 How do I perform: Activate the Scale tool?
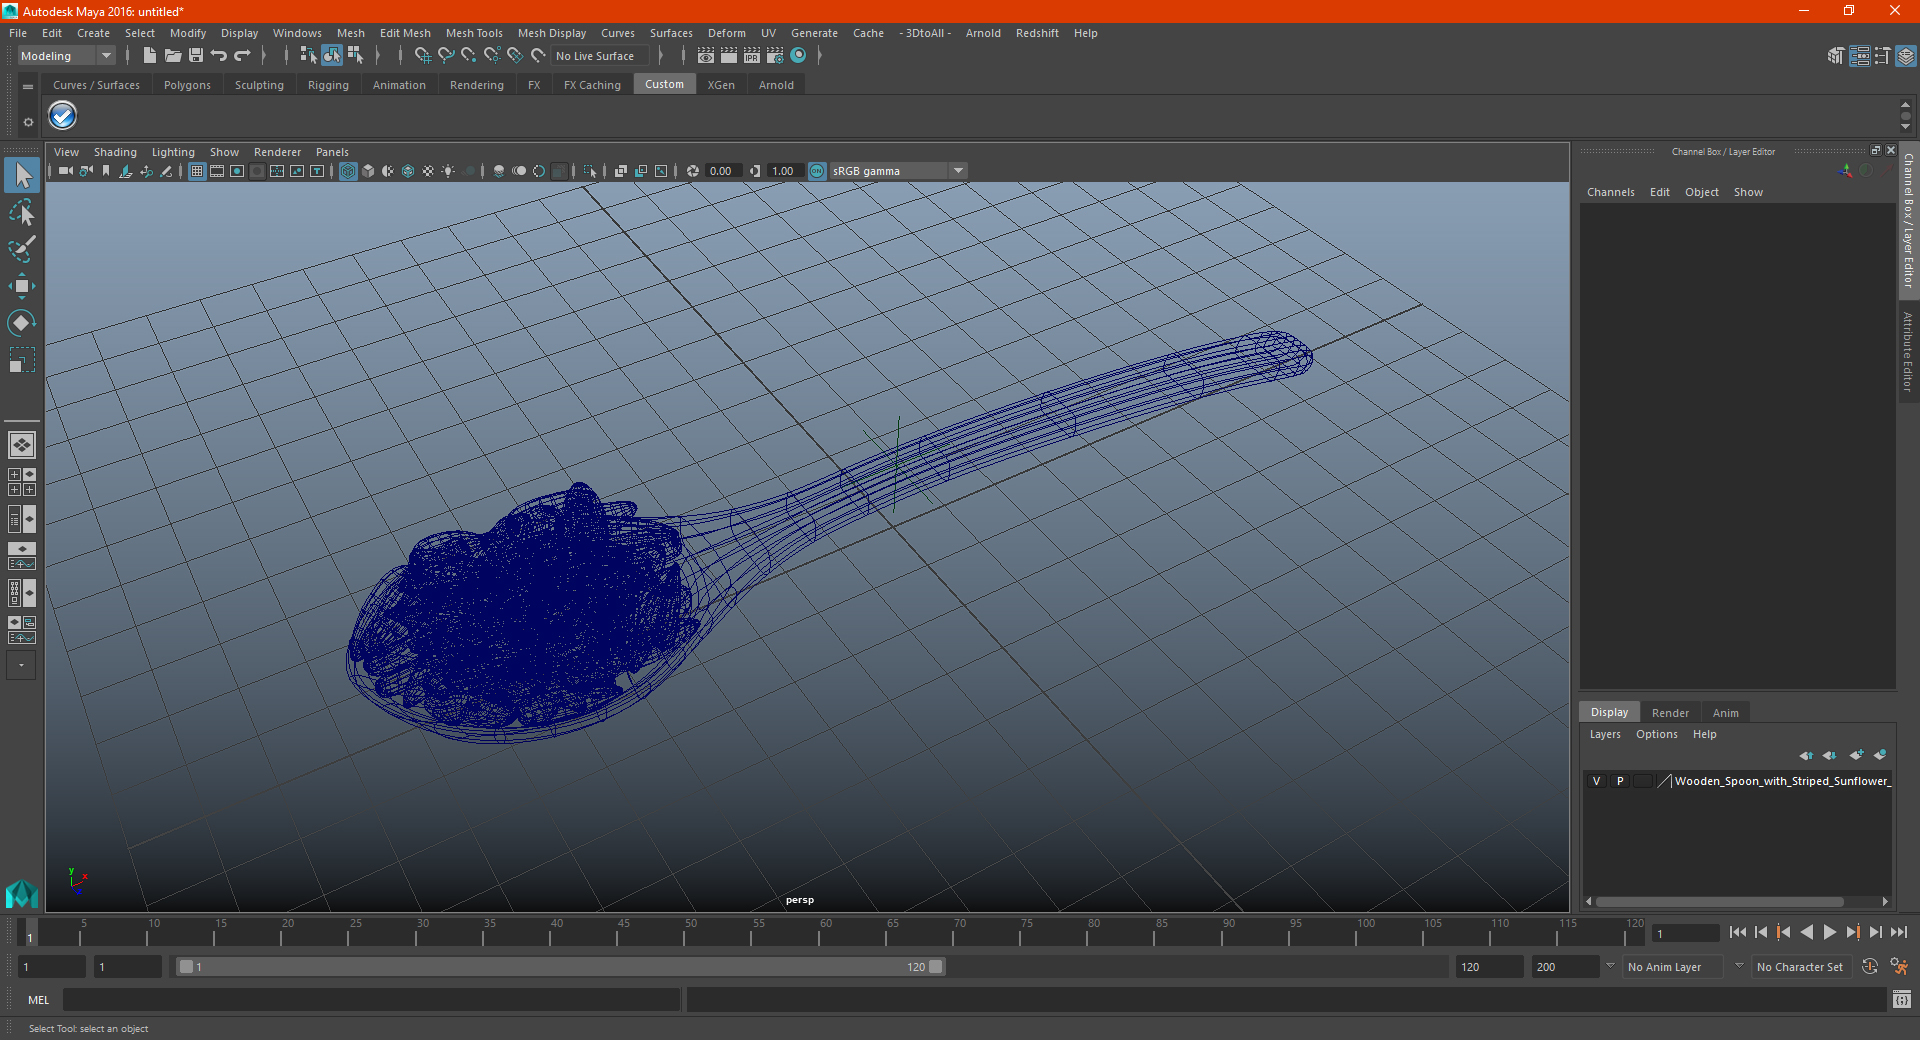pos(21,360)
